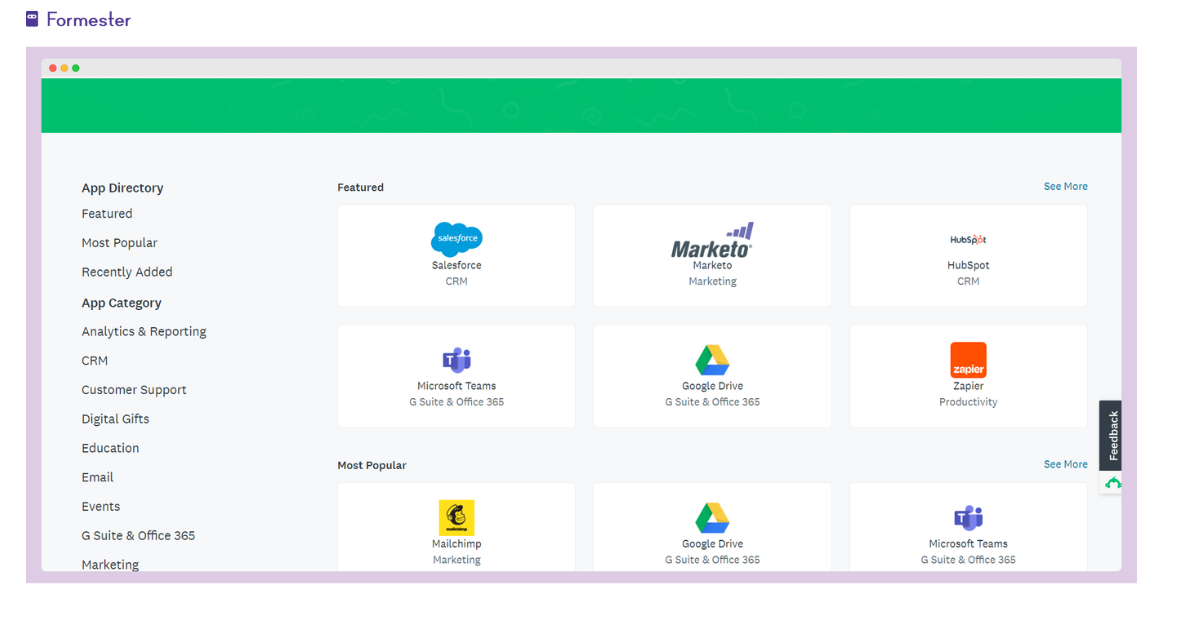Screen dimensions: 1200x630
Task: Click the green scroll-to-top arrow icon
Action: pos(1111,482)
